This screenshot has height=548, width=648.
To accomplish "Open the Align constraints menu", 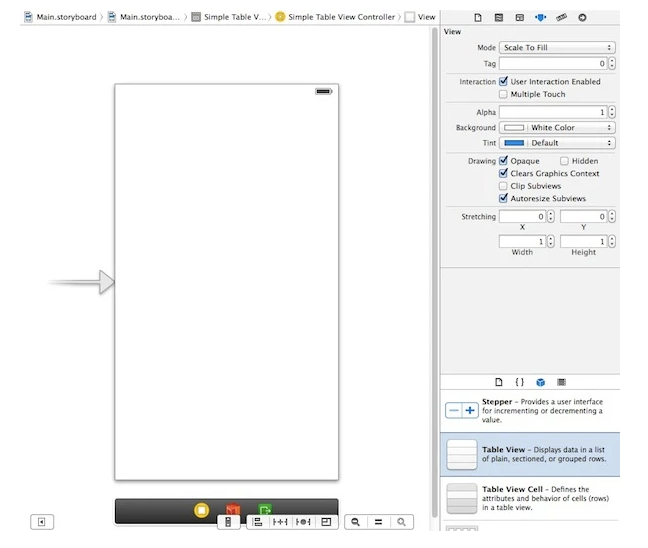I will click(257, 522).
